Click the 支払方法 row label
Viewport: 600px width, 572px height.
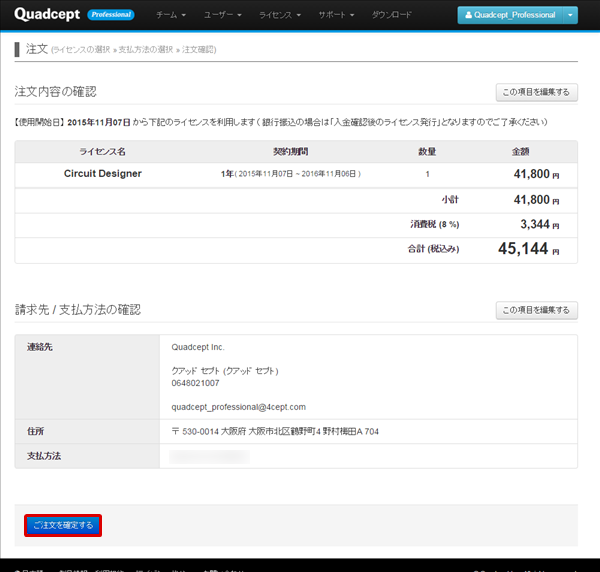(44, 456)
